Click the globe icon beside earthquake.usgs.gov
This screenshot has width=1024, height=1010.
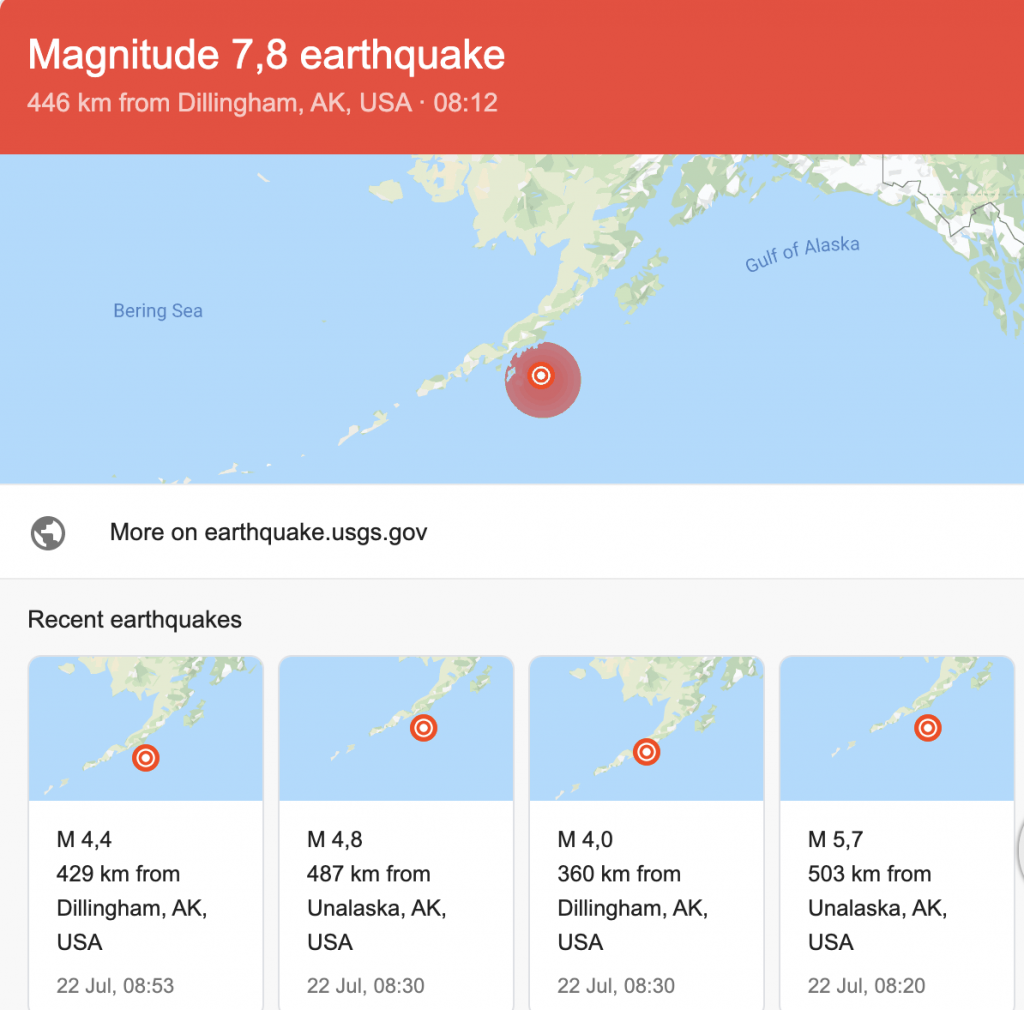tap(48, 532)
